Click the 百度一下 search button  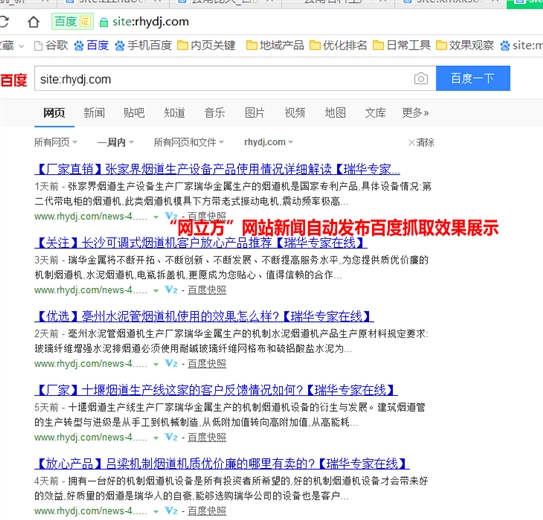click(473, 78)
